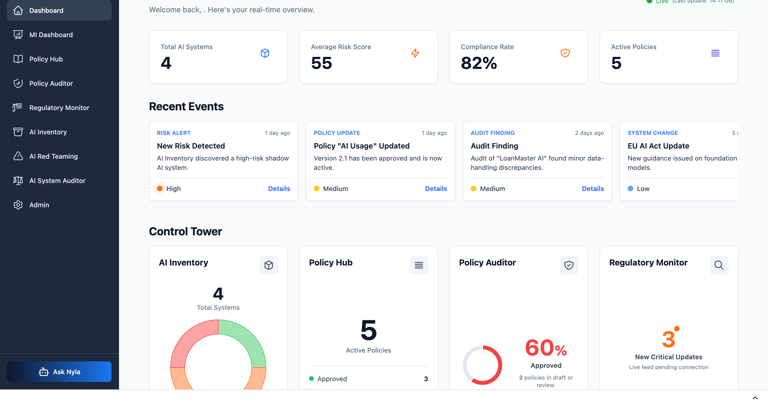Click the AI Red Teaming warning triangle icon
The image size is (768, 406).
[x=18, y=156]
